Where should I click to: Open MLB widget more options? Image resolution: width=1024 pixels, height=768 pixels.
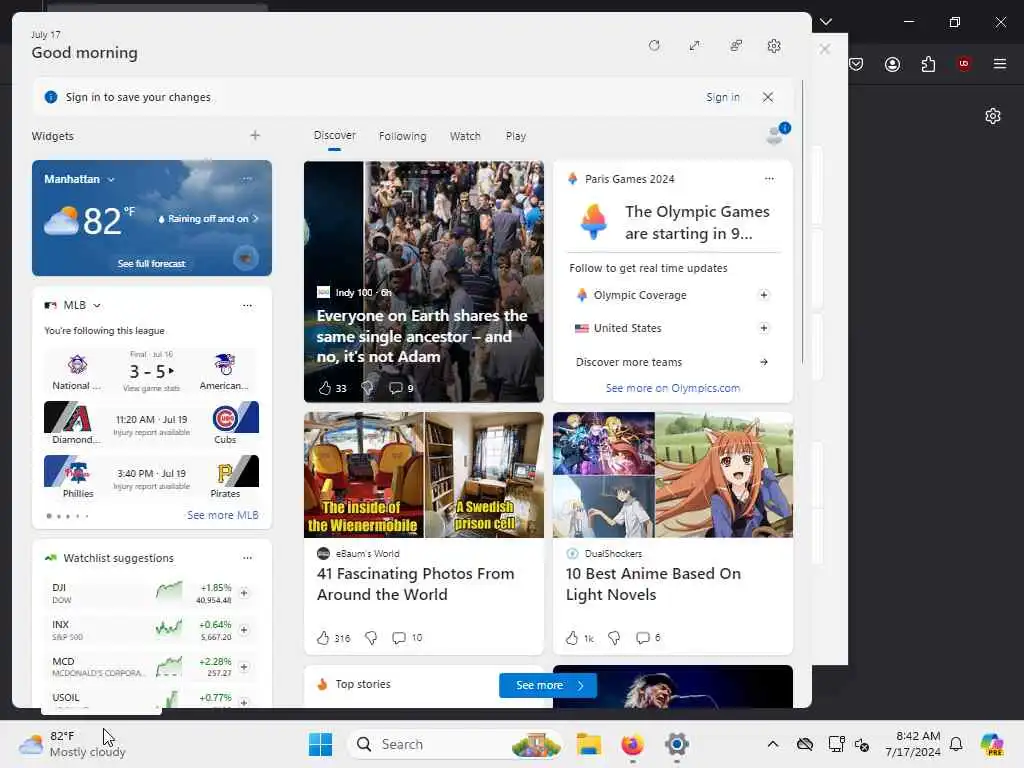tap(247, 305)
